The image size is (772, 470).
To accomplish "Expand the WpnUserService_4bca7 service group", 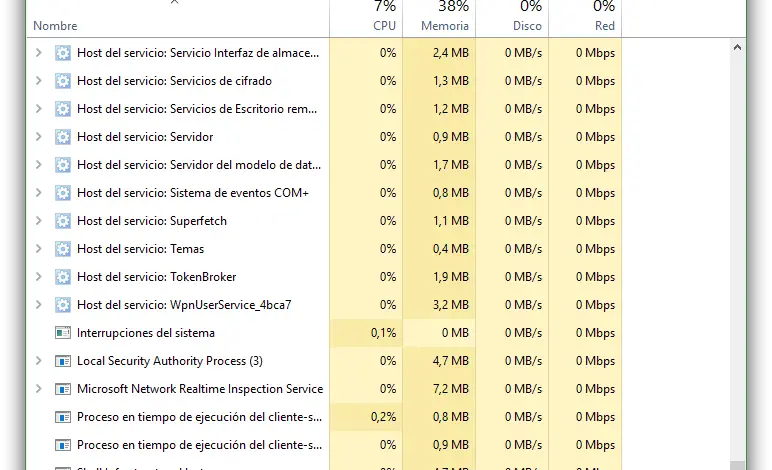I will pyautogui.click(x=38, y=305).
